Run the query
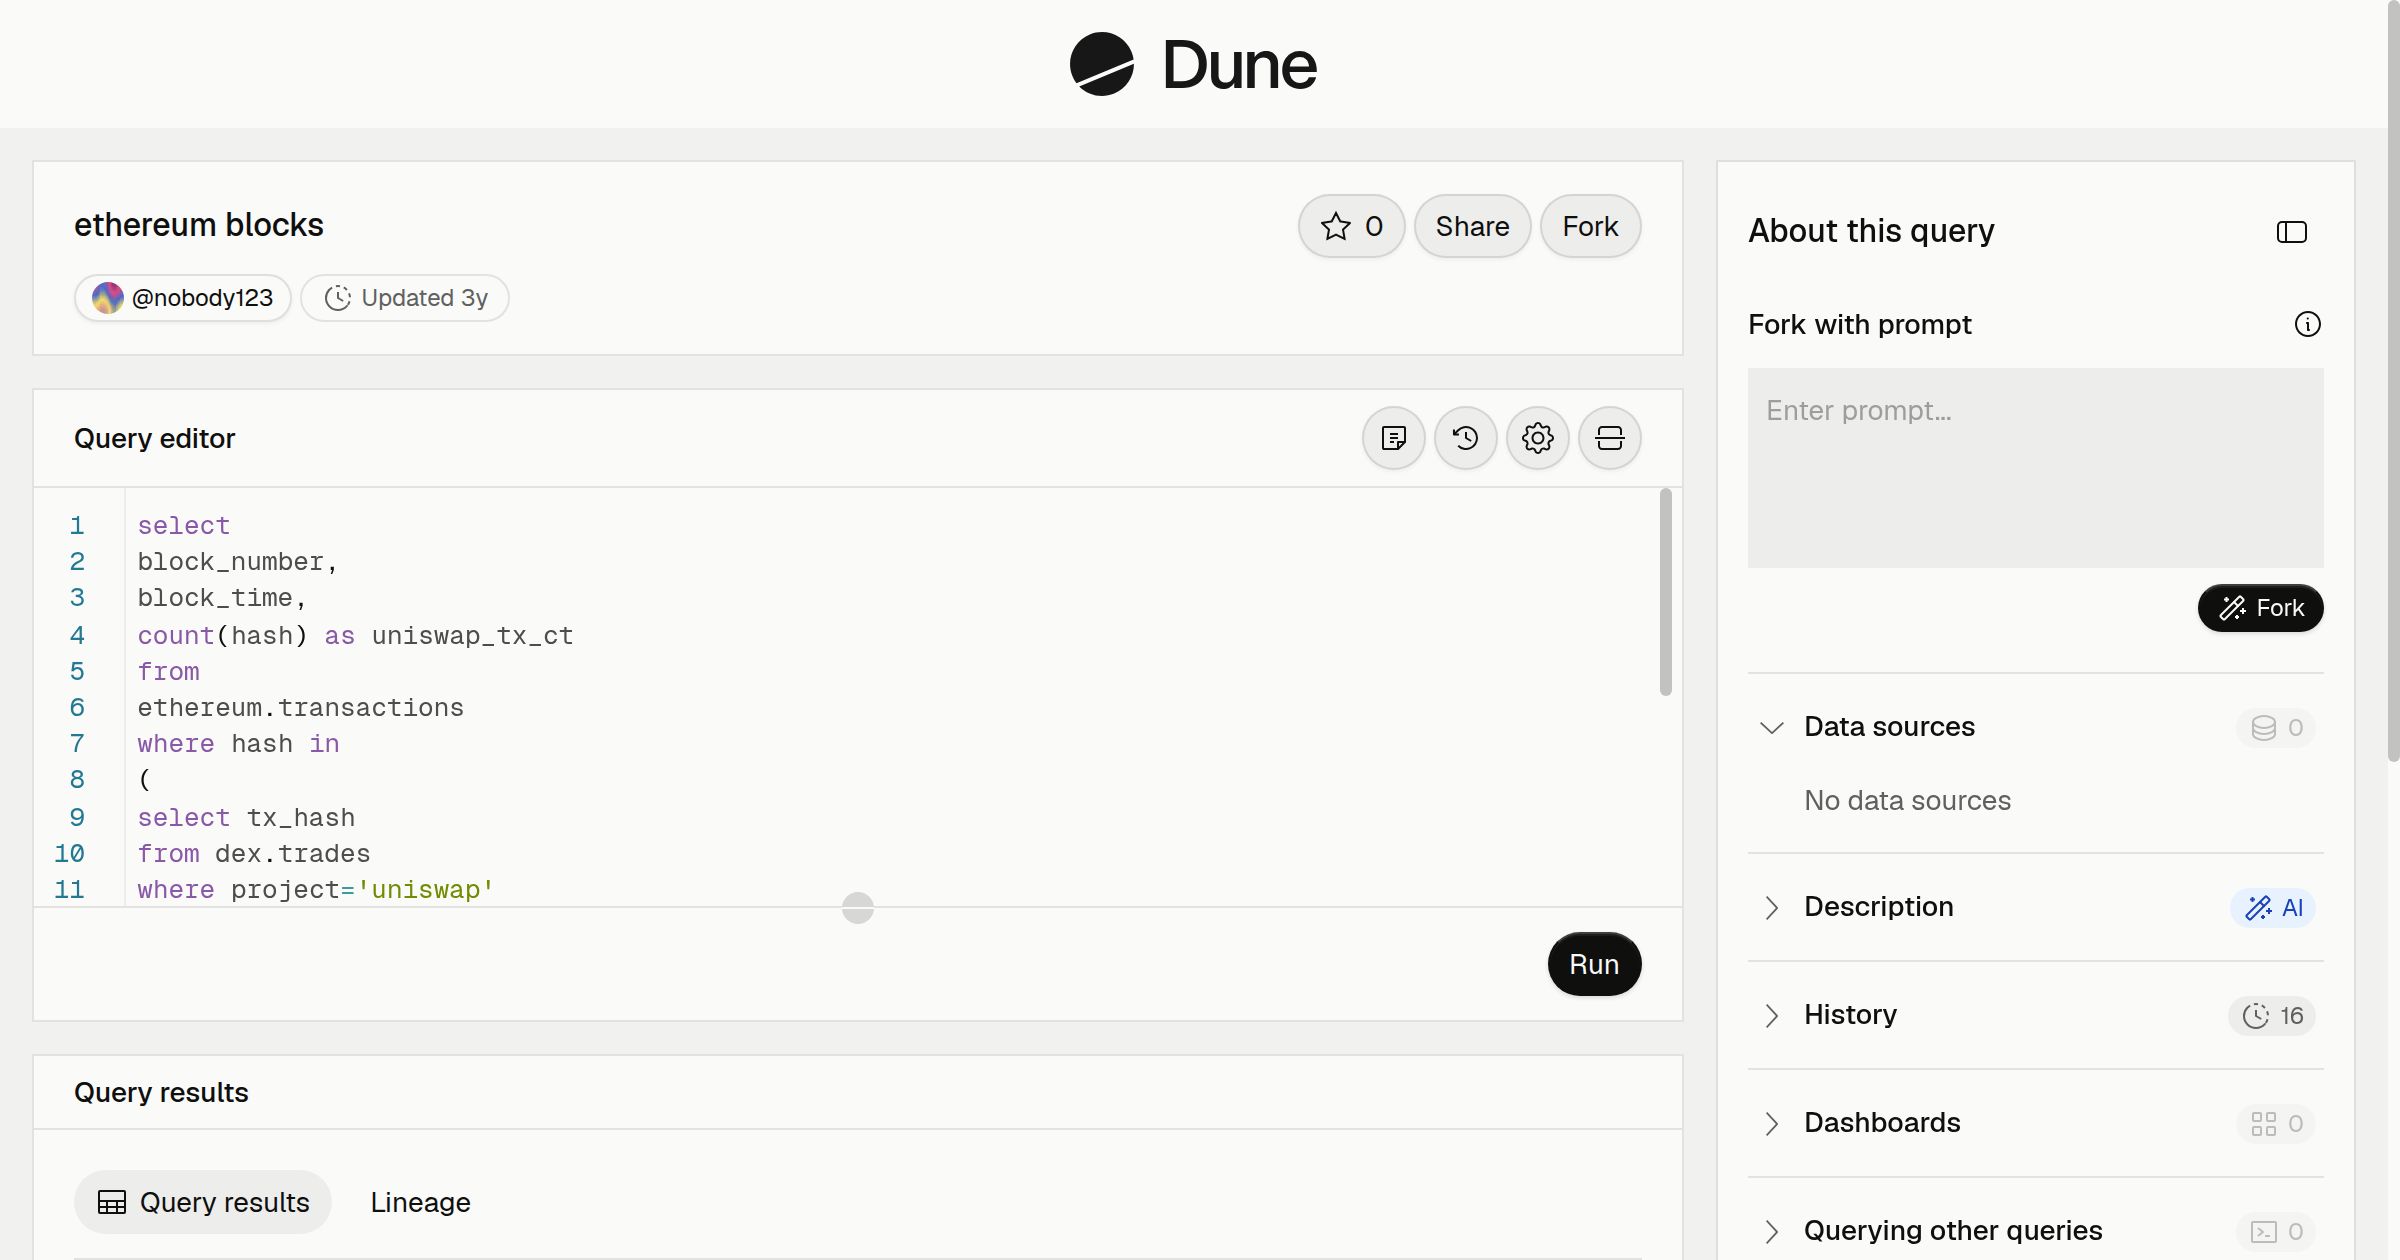Image resolution: width=2400 pixels, height=1260 pixels. click(x=1594, y=964)
